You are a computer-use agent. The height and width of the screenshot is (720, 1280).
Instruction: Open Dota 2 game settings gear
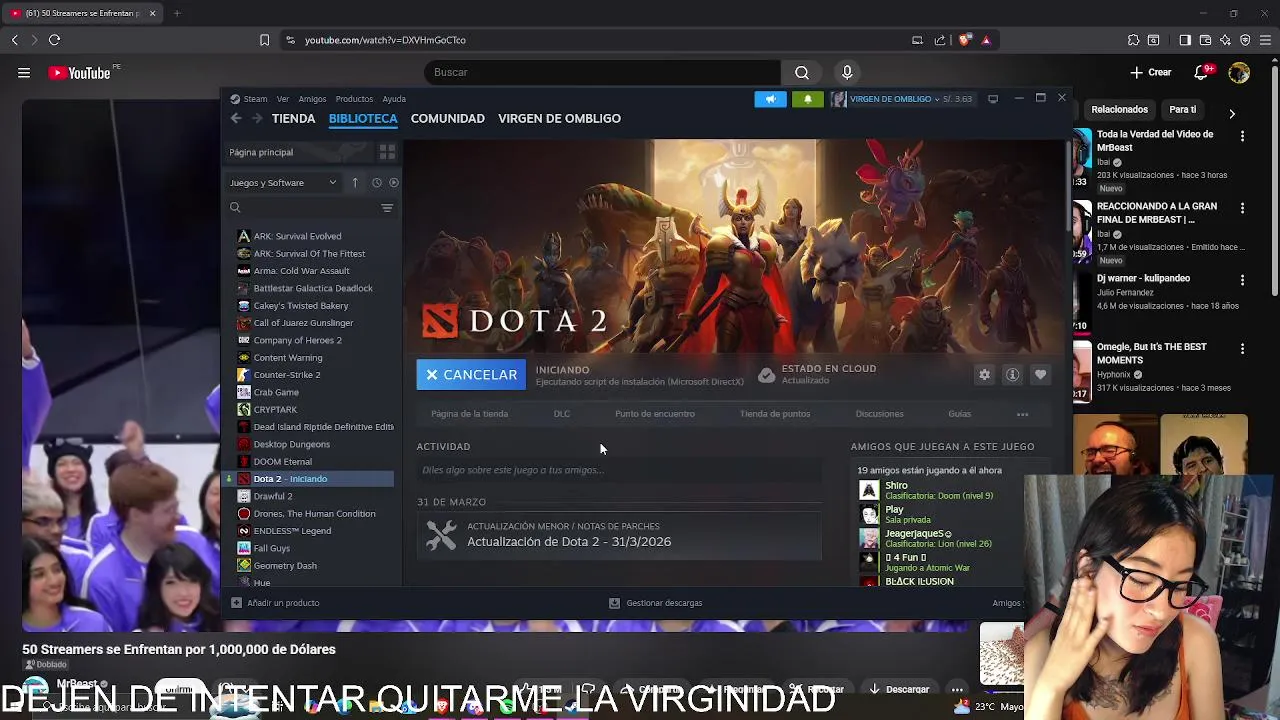tap(985, 375)
